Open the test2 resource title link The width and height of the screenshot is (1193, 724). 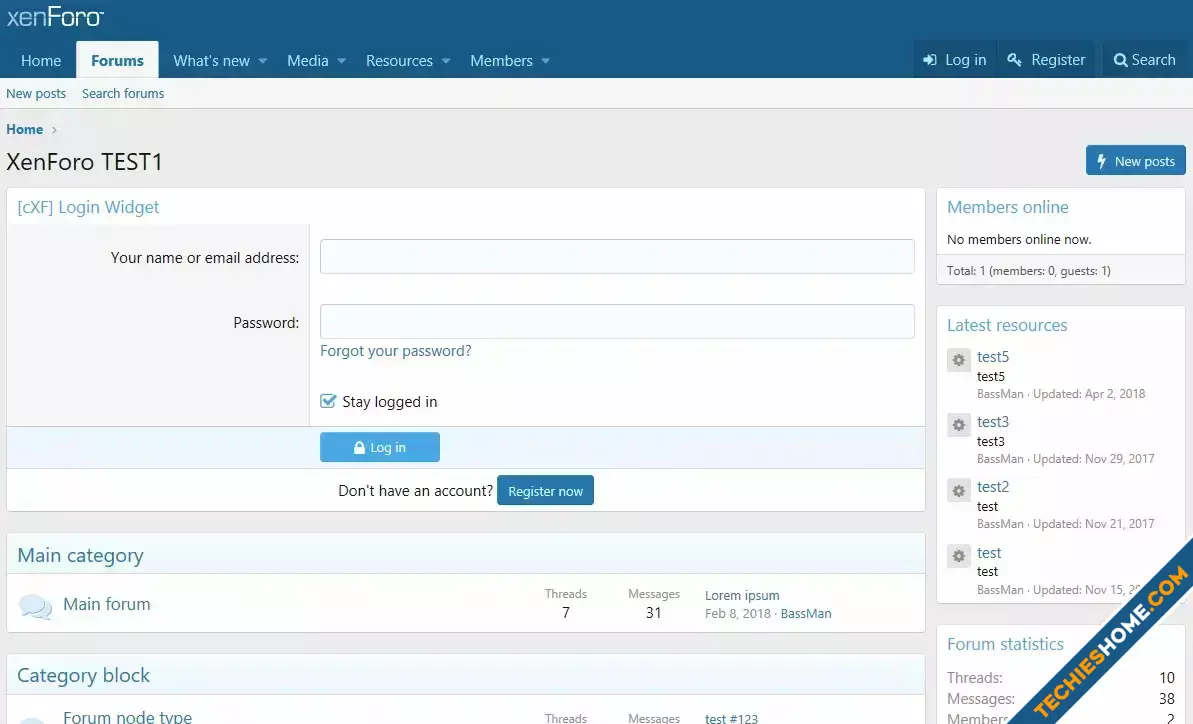click(x=993, y=487)
